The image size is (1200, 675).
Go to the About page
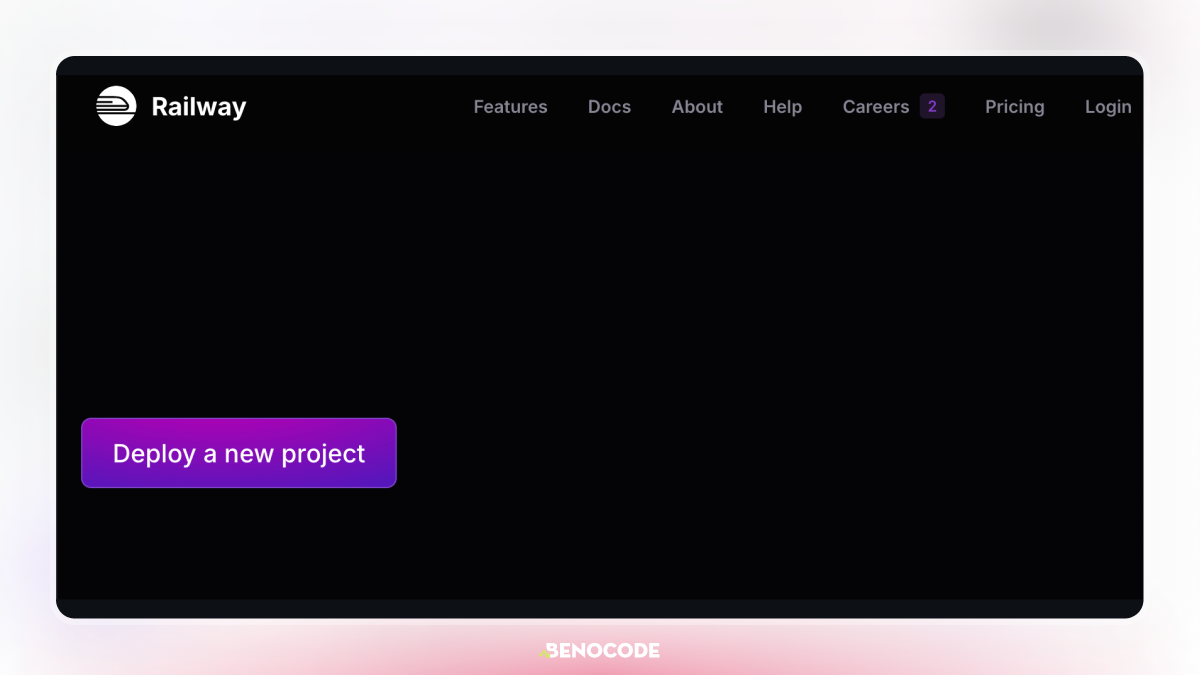697,107
